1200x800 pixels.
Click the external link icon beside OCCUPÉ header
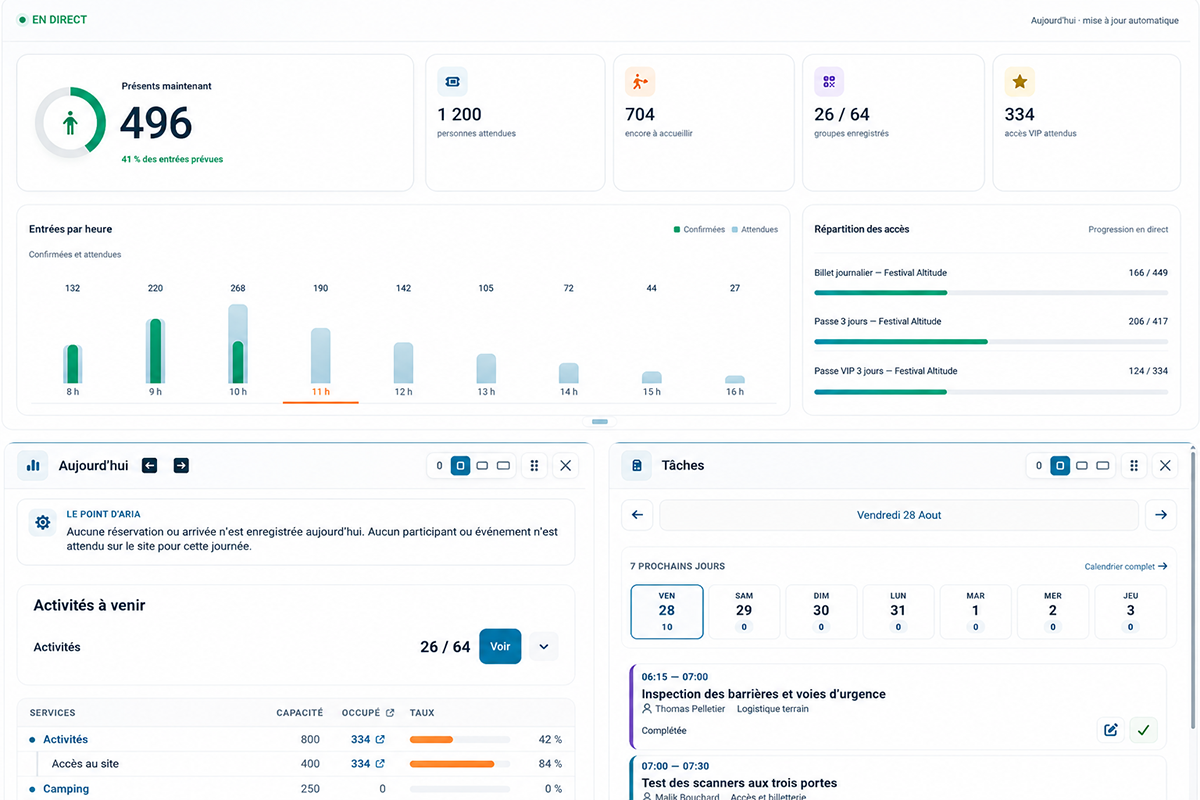(390, 713)
